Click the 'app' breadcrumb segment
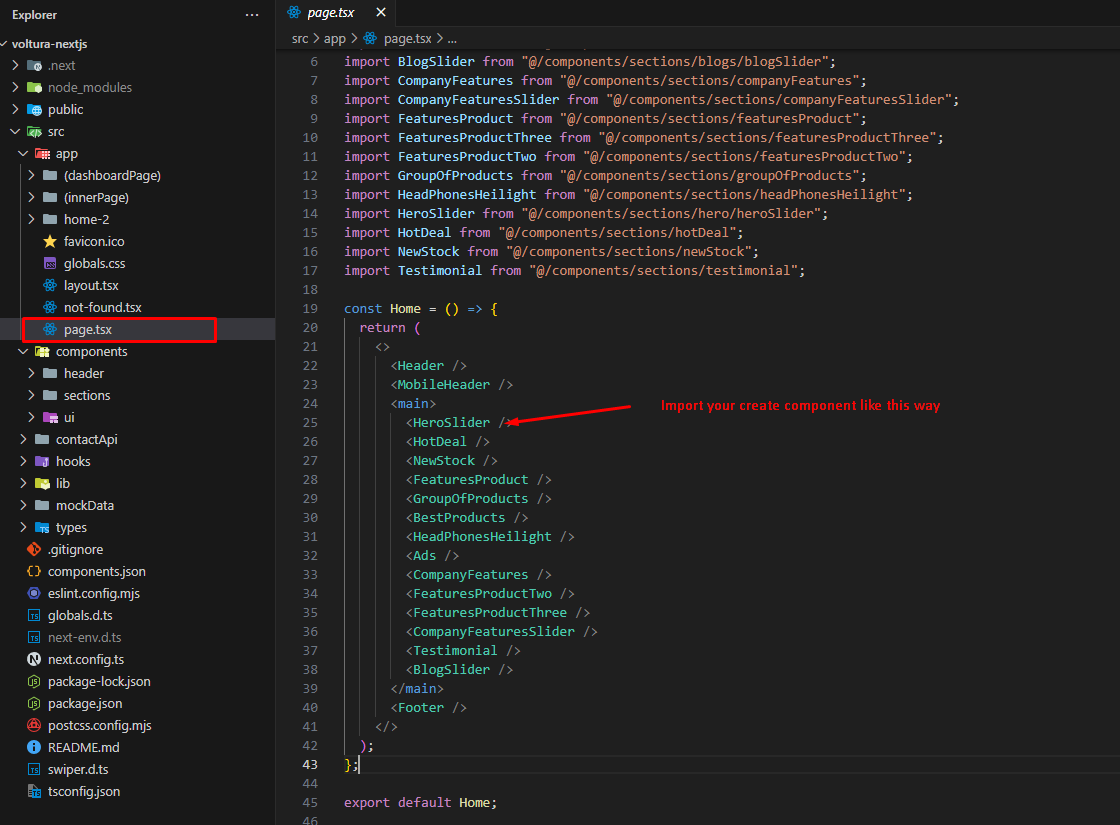Screen dimensions: 1120x825 [x=334, y=38]
